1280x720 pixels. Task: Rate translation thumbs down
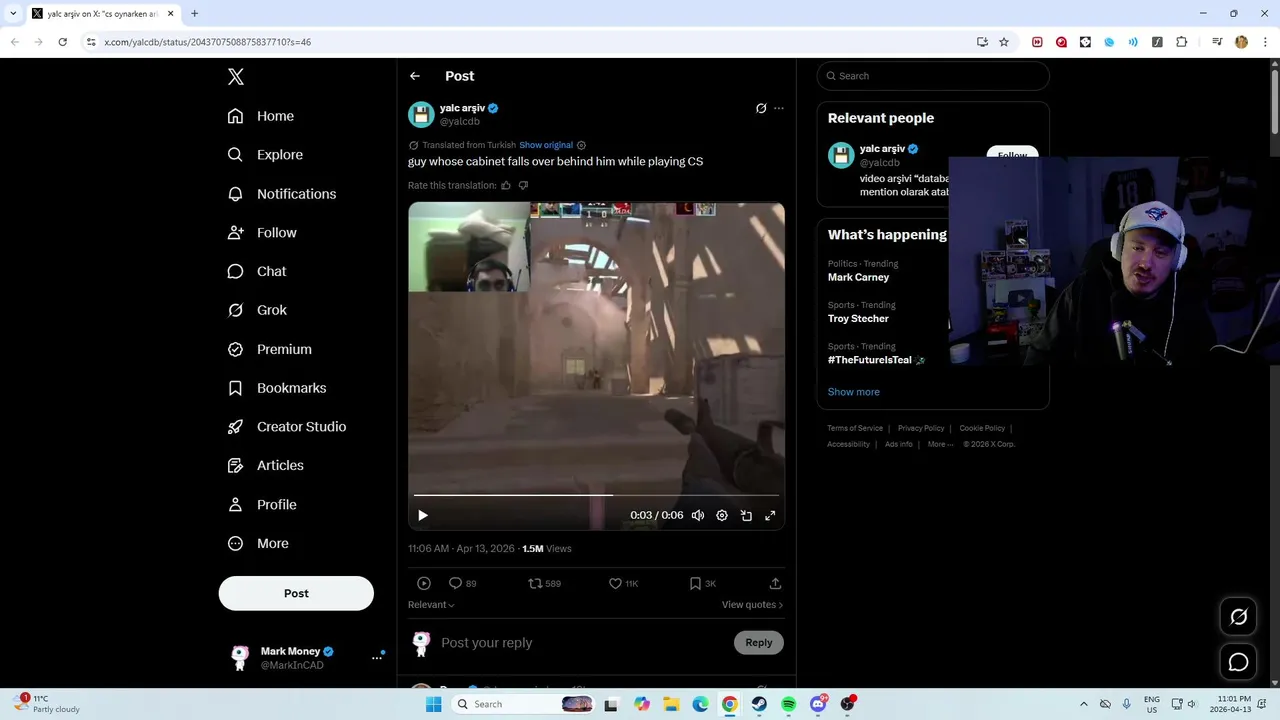click(523, 185)
